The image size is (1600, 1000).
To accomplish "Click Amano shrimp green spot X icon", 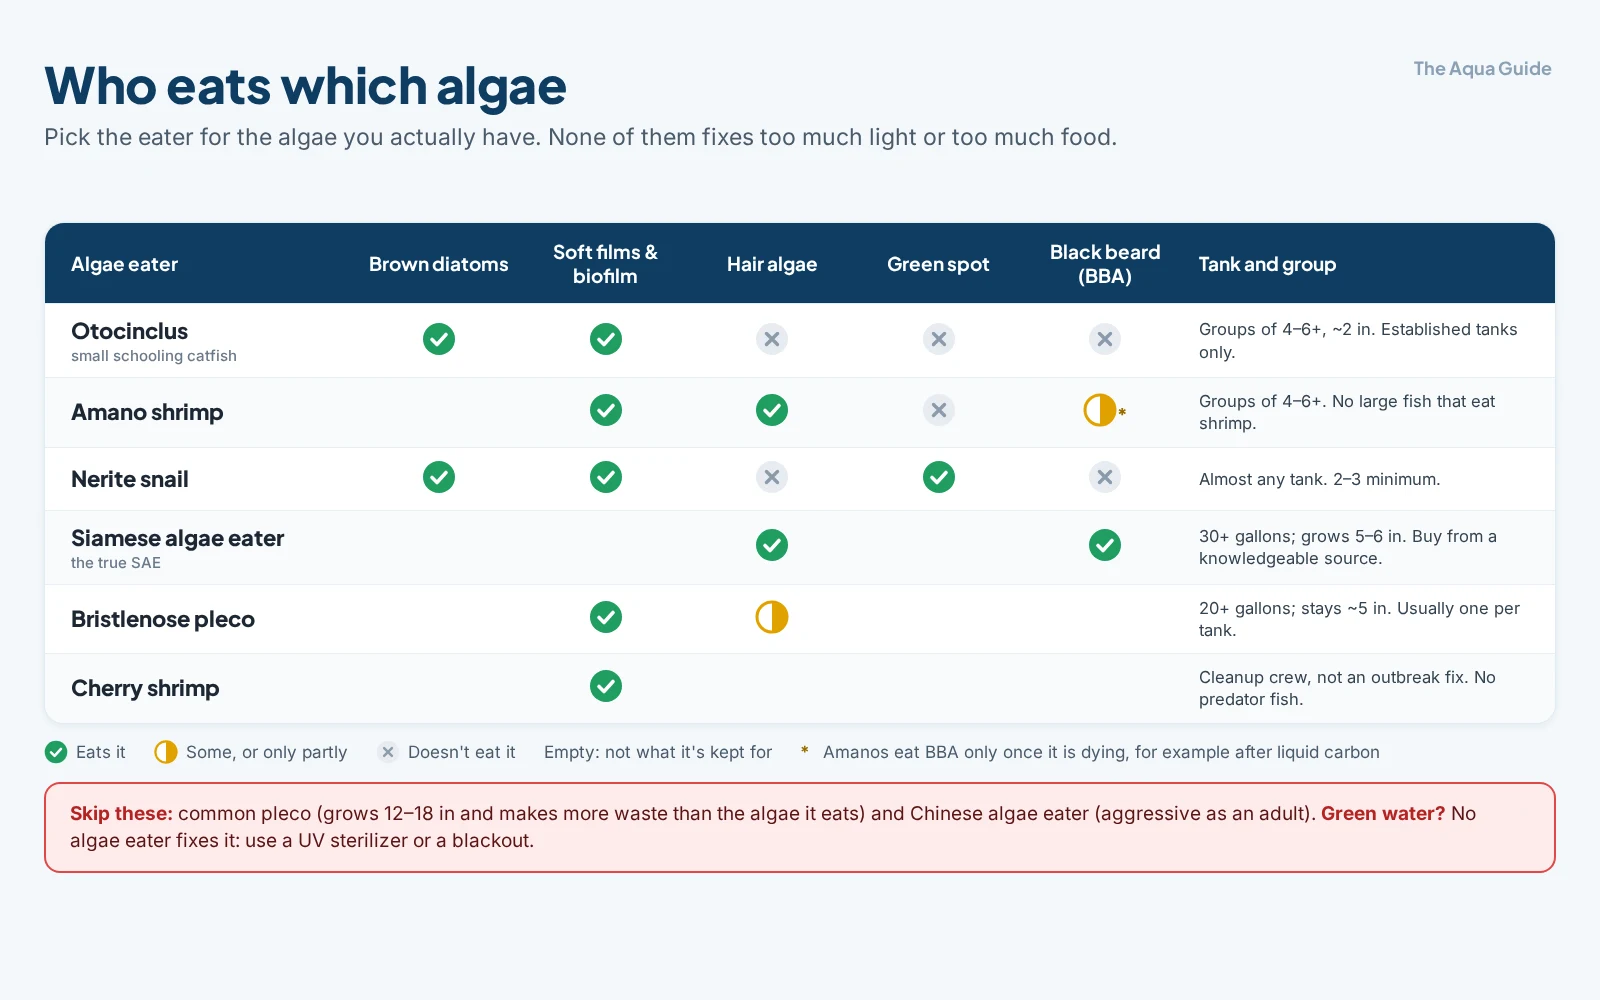I will point(938,410).
